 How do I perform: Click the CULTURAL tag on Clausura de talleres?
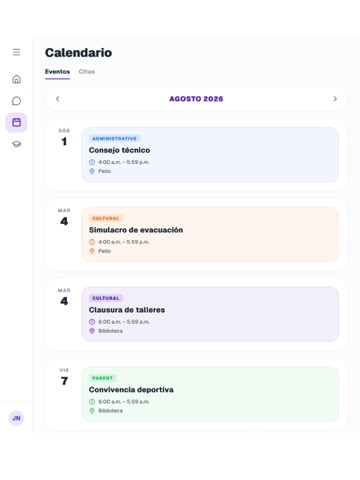point(106,298)
